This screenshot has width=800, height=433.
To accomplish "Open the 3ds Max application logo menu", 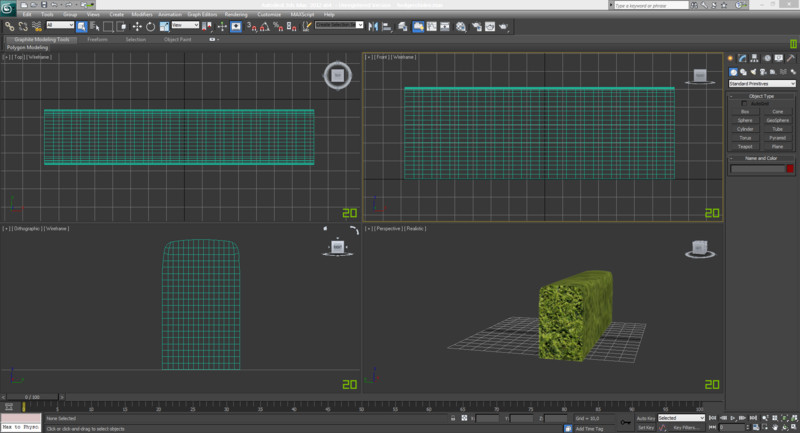I will 9,8.
